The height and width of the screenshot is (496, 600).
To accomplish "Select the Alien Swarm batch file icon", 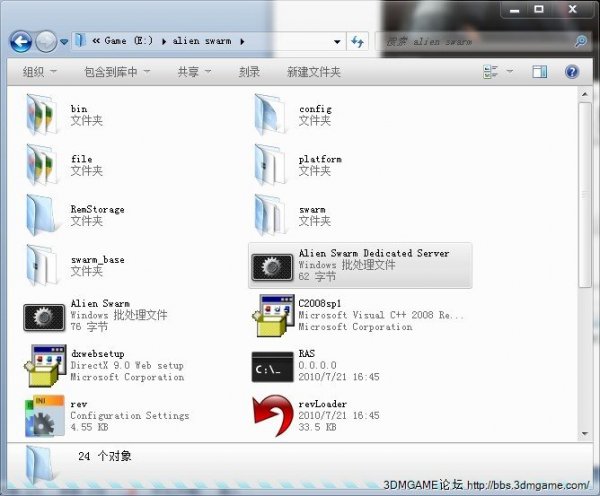I will coord(44,317).
